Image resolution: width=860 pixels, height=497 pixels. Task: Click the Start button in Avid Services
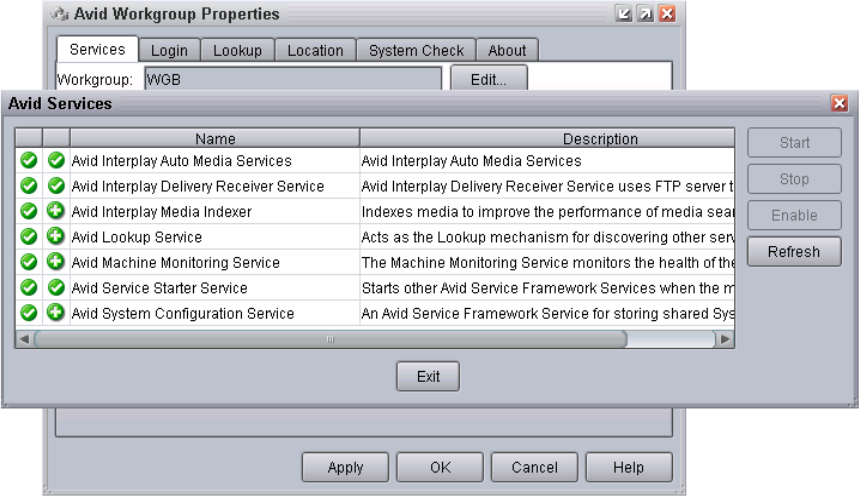(794, 143)
